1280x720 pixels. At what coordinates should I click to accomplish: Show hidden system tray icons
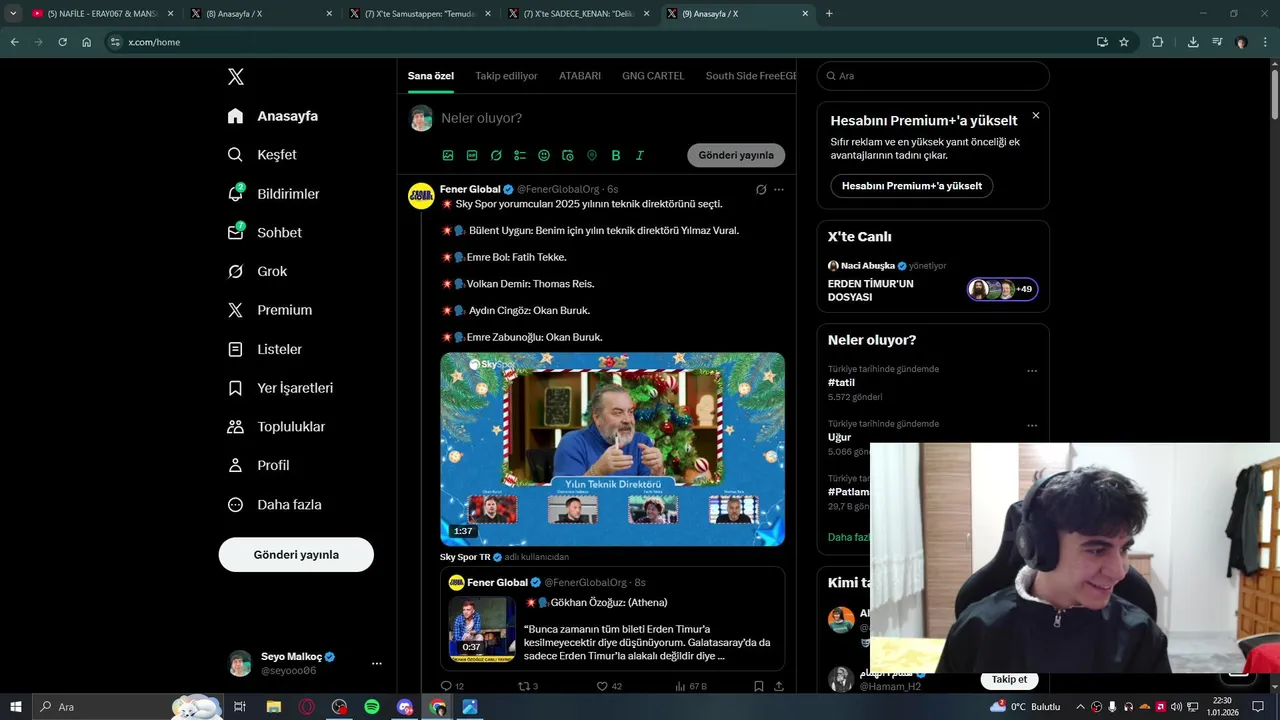click(1079, 707)
